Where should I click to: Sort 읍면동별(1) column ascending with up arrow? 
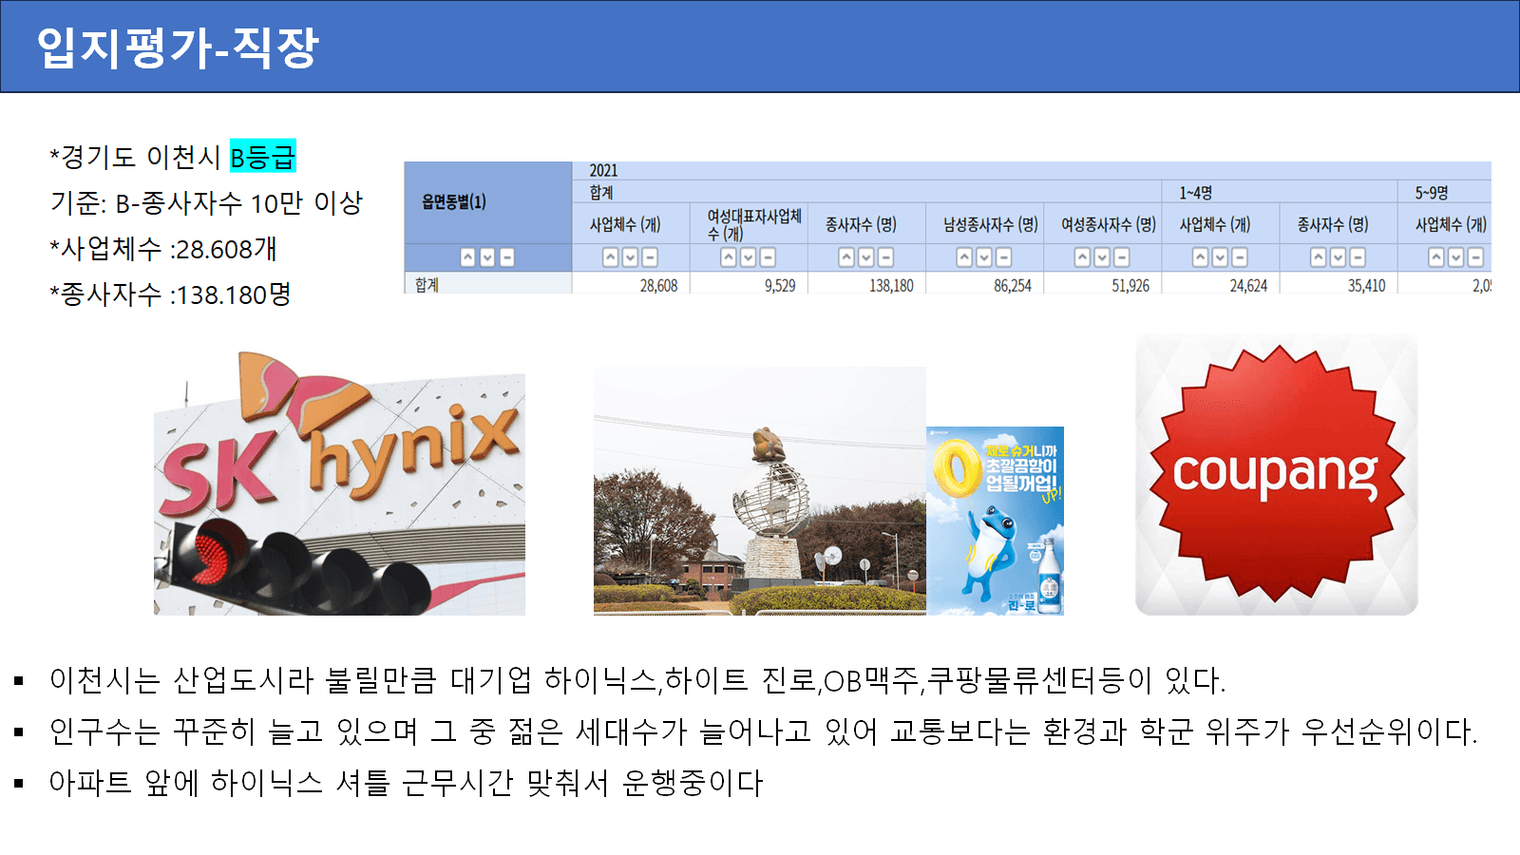pos(467,257)
